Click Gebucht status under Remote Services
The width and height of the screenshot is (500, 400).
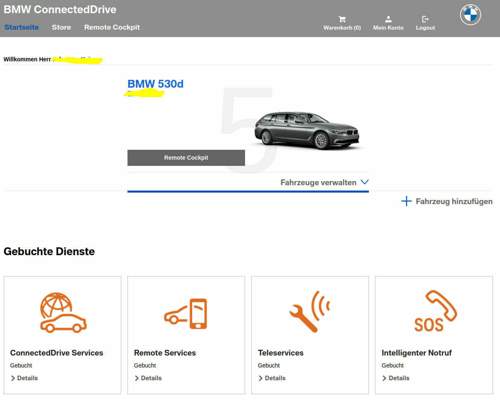145,365
